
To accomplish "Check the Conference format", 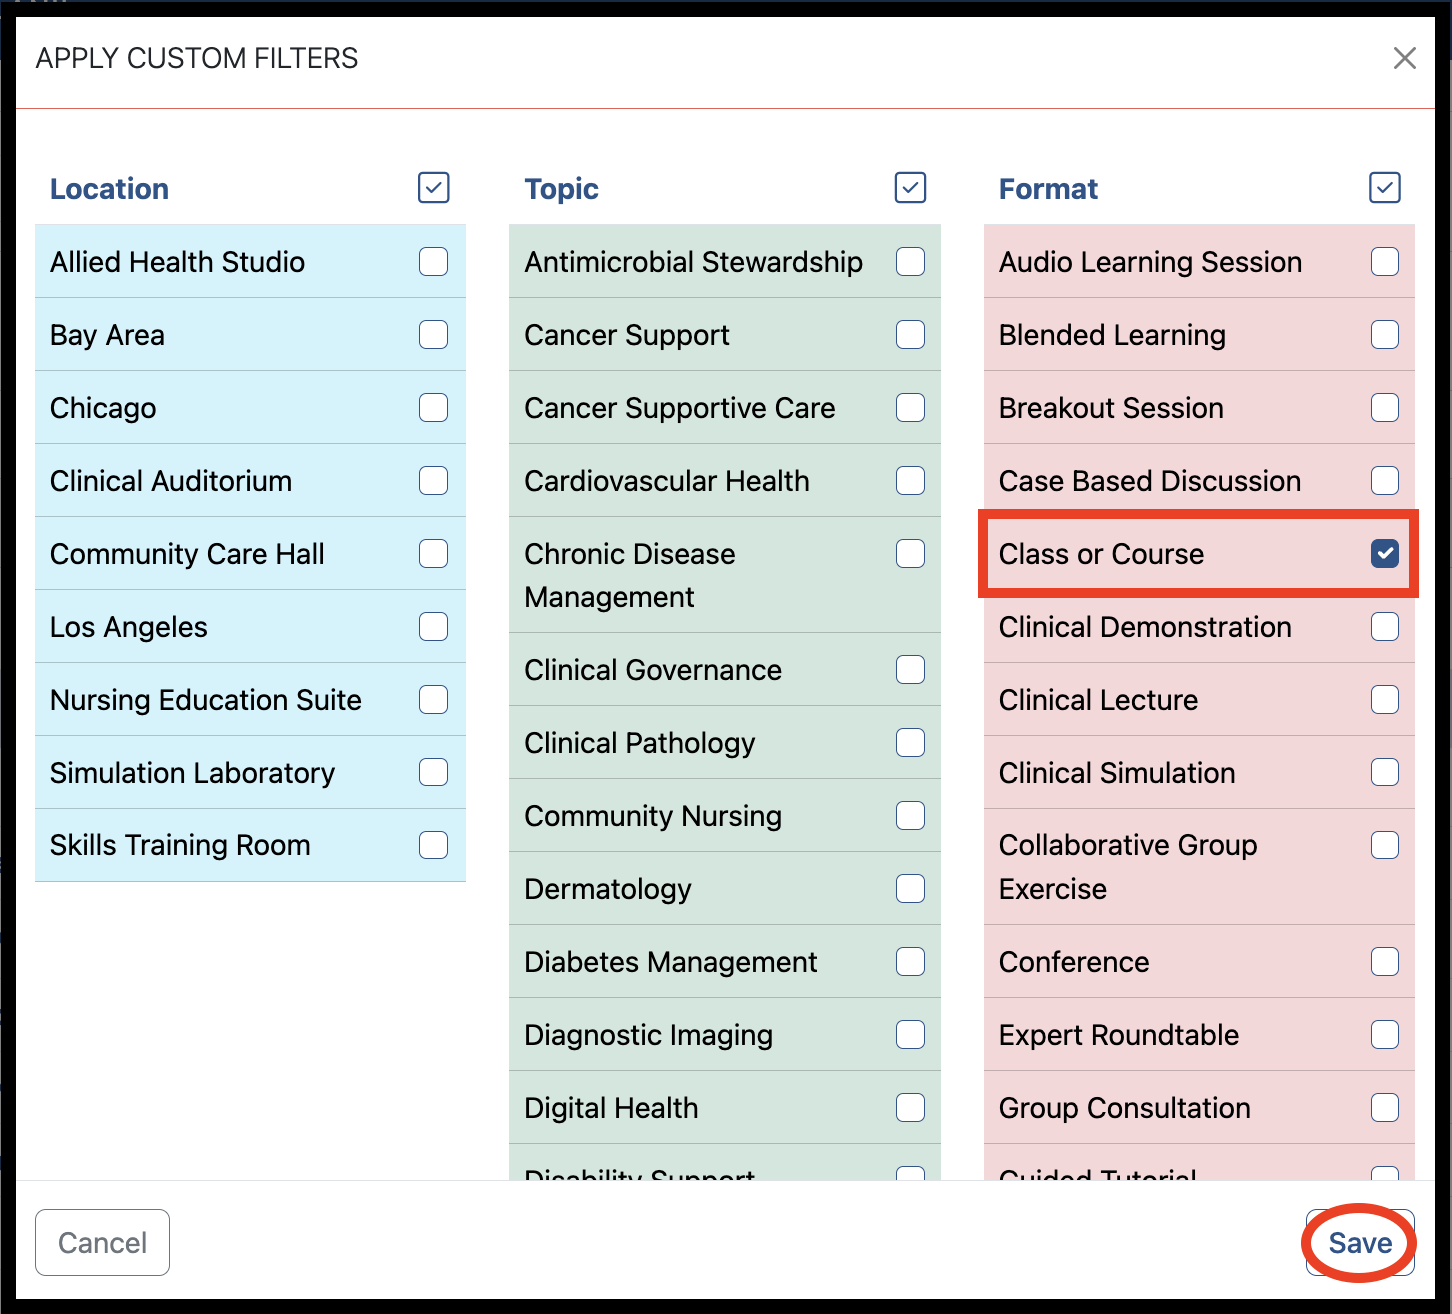I will (x=1385, y=962).
